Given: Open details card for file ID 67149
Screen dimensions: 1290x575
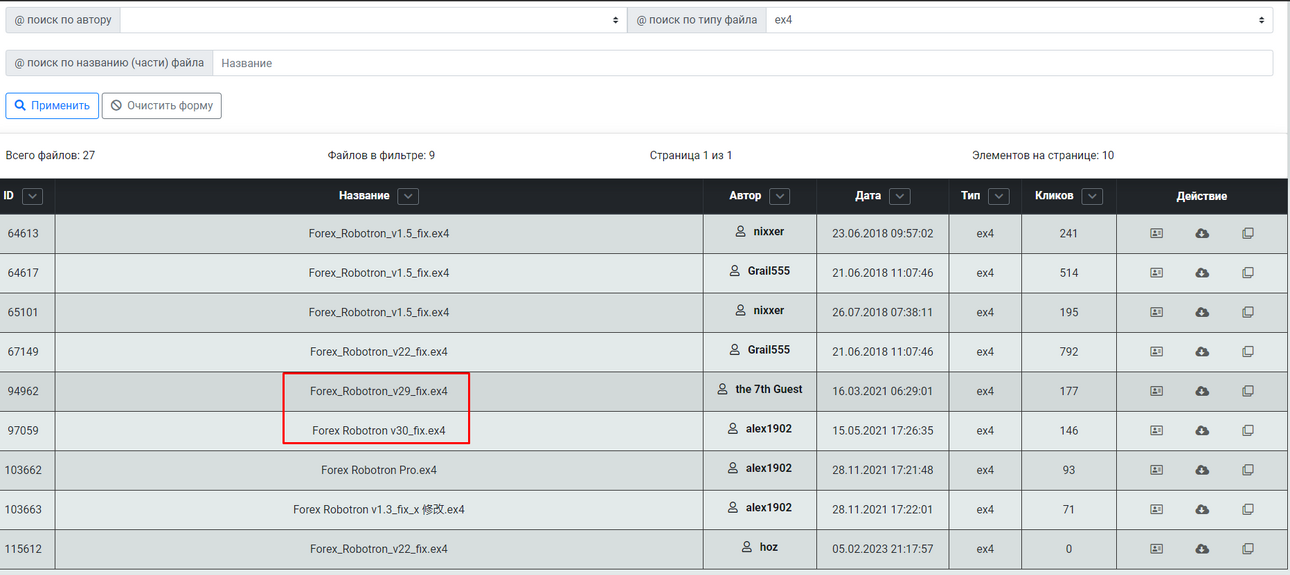Looking at the screenshot, I should [x=1156, y=352].
